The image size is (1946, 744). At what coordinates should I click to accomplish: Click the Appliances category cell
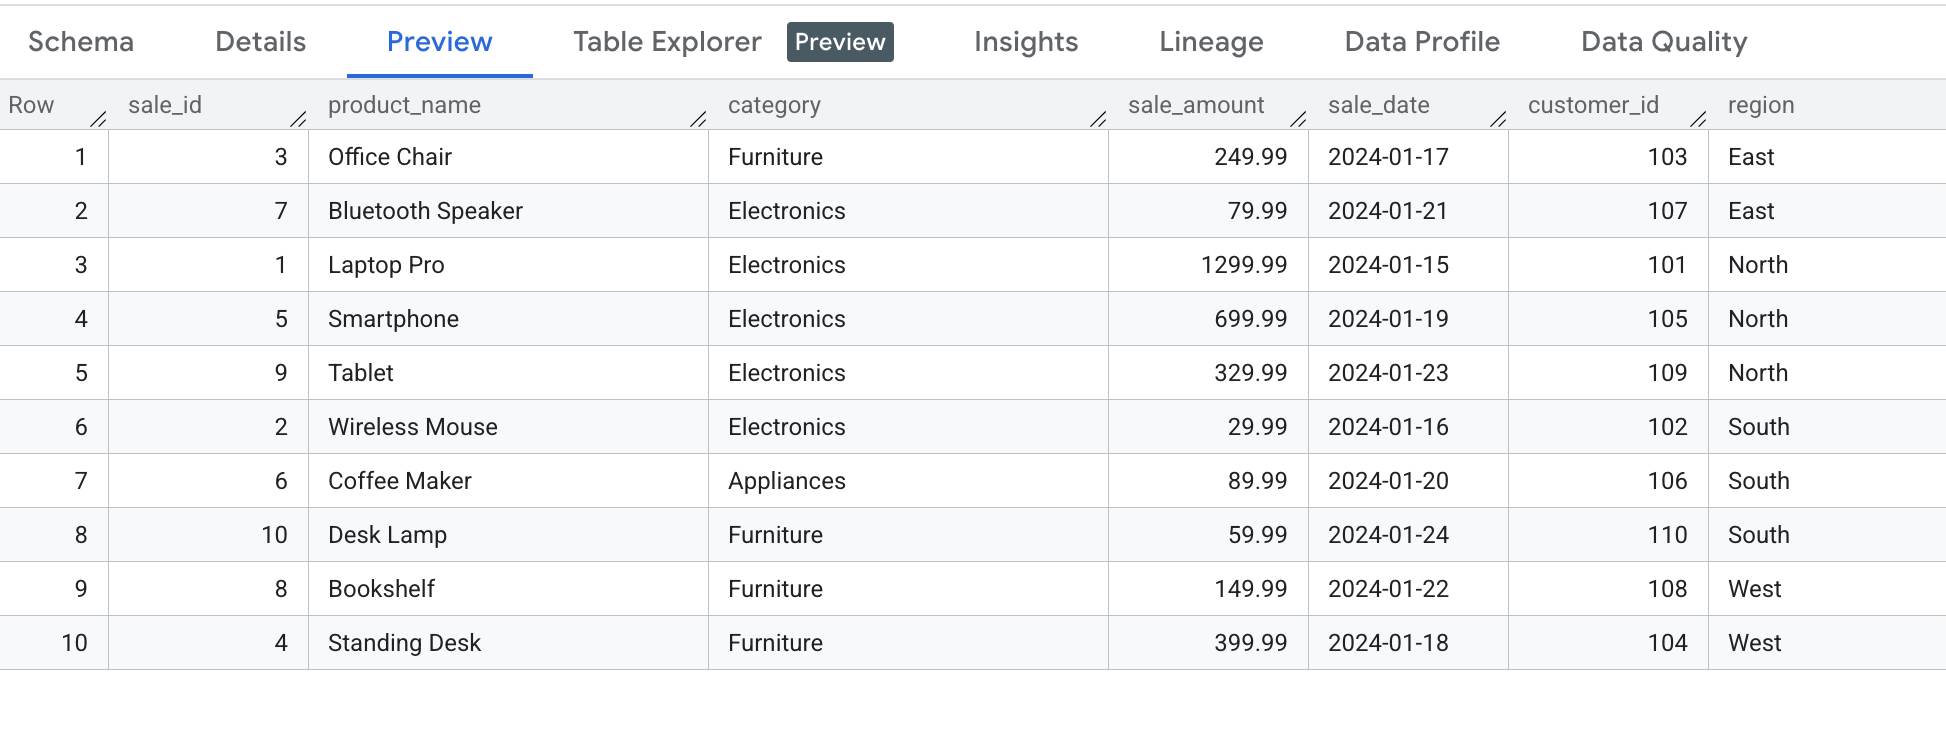point(908,481)
